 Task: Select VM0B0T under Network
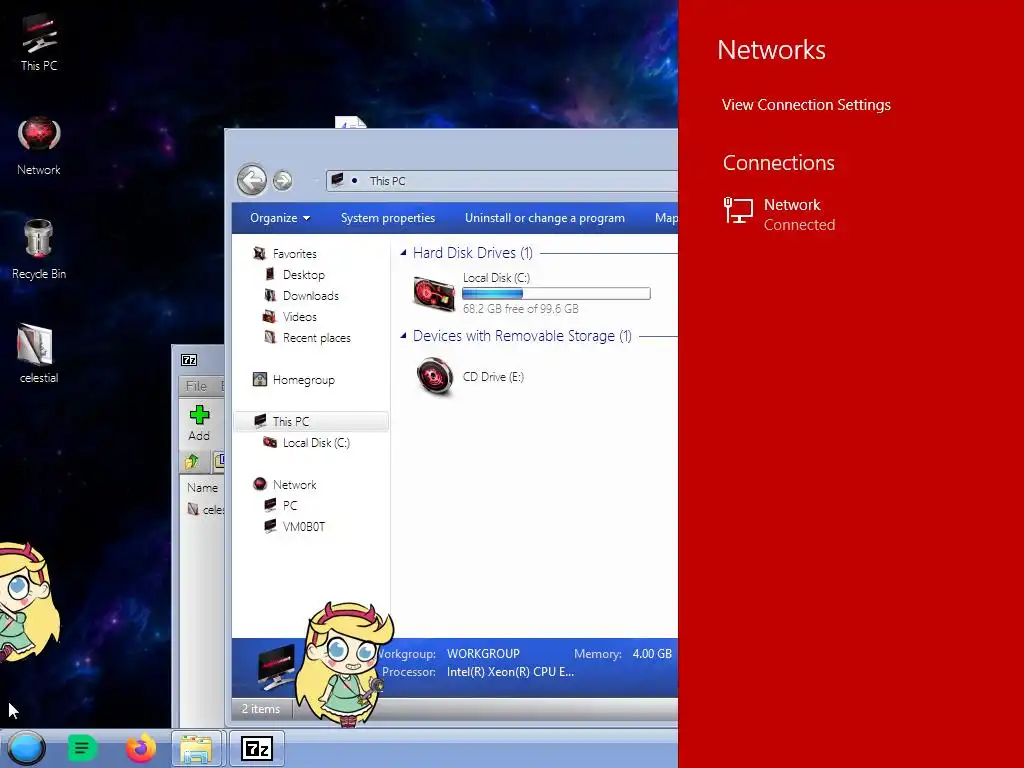(295, 526)
